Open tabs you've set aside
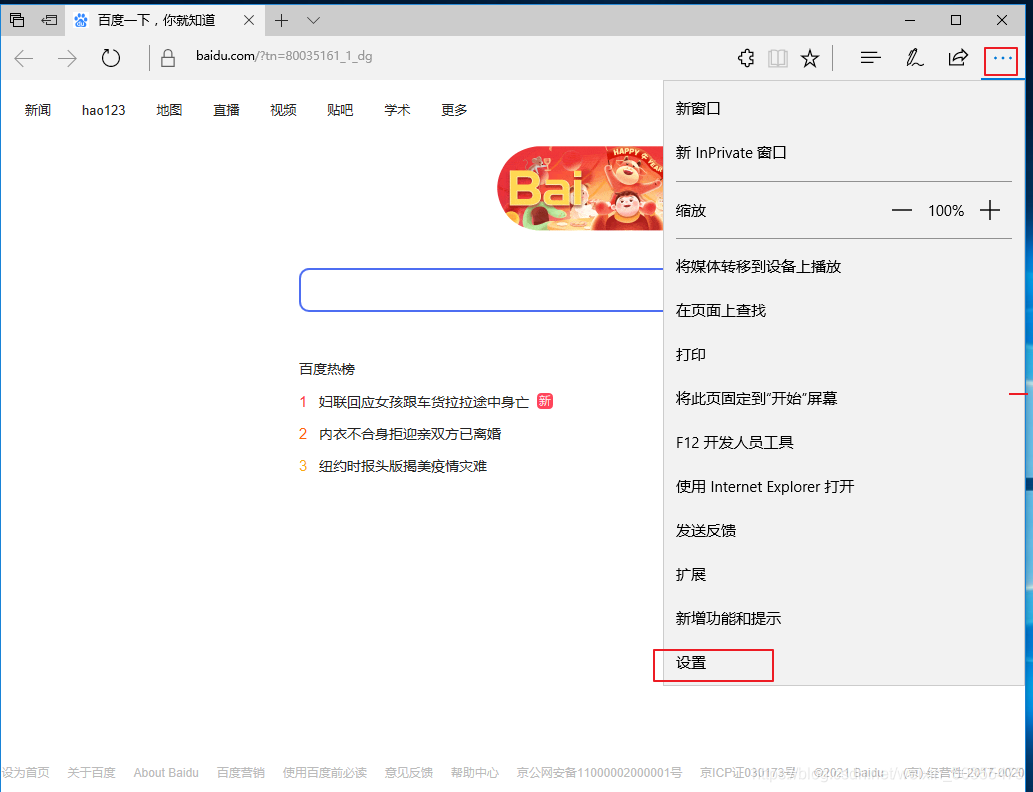The image size is (1033, 792). click(15, 20)
